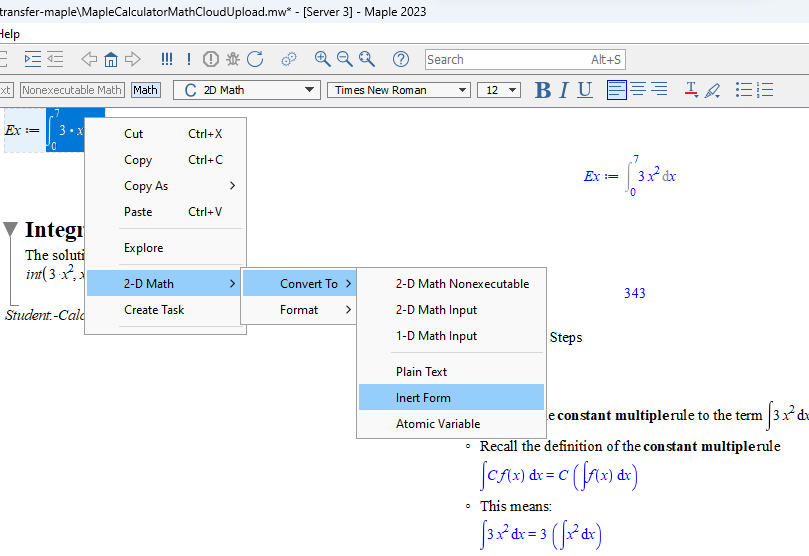
Task: Apply italic formatting
Action: pos(563,90)
